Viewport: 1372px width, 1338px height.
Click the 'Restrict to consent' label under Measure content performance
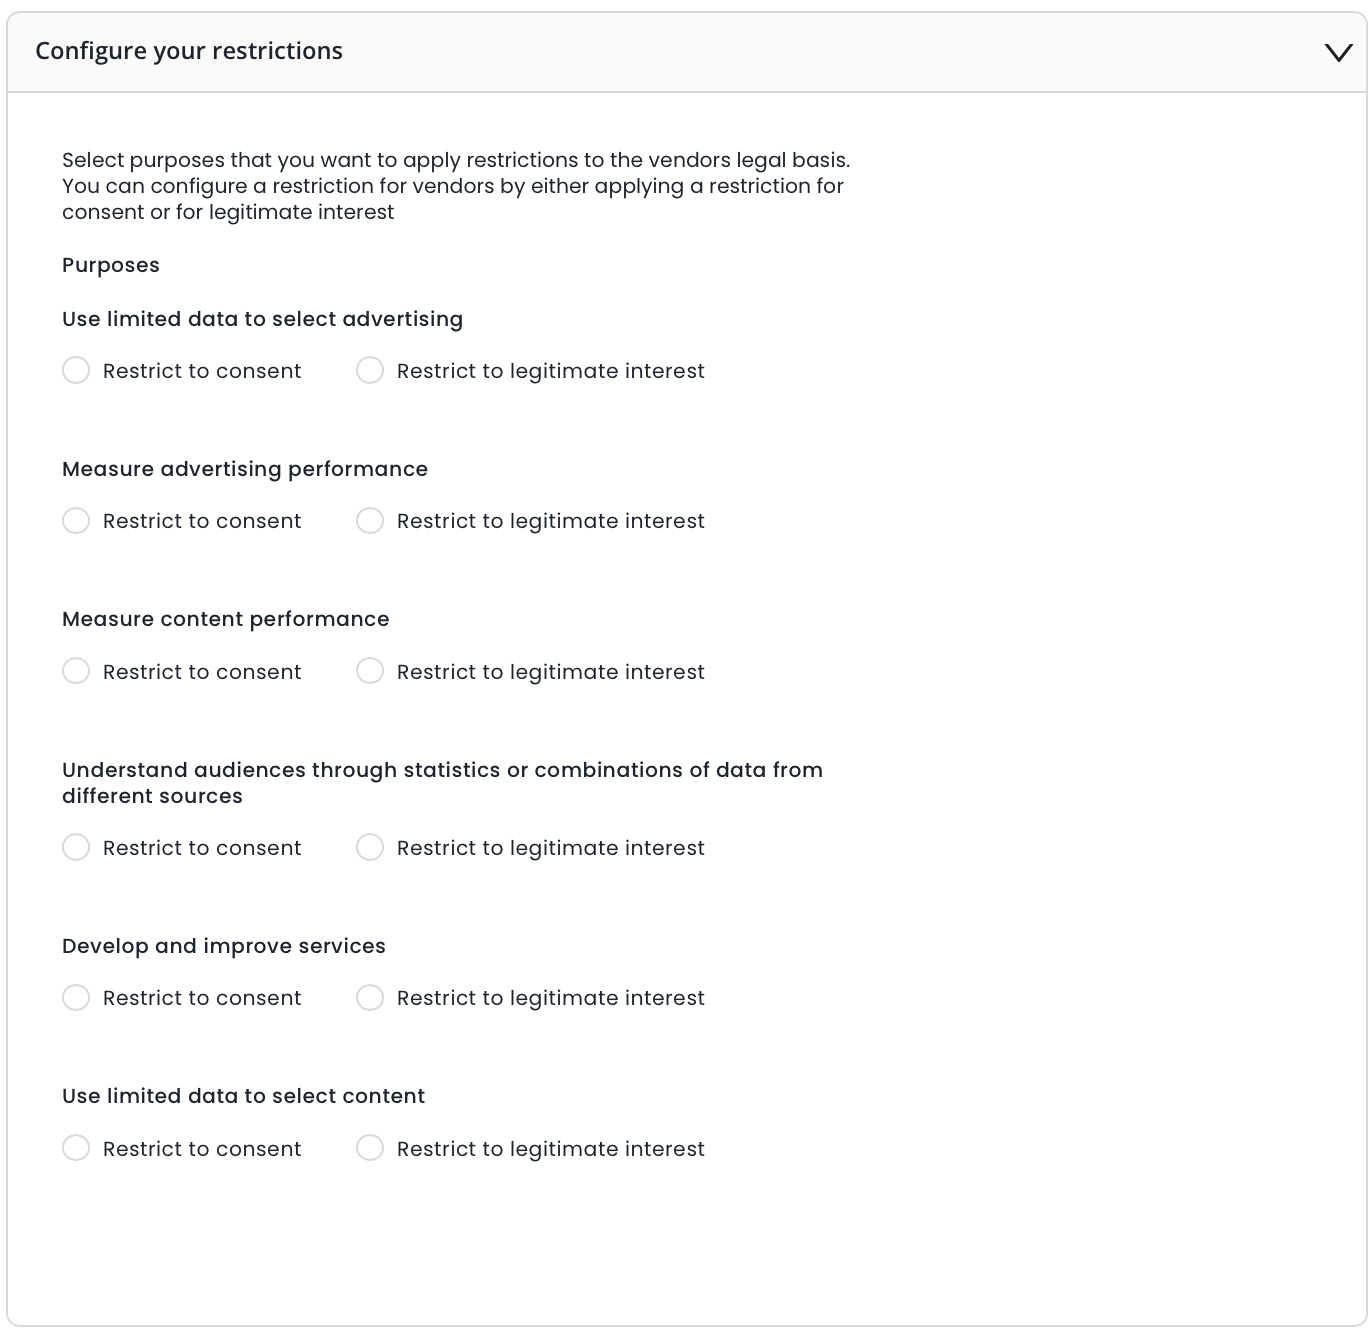[x=202, y=672]
